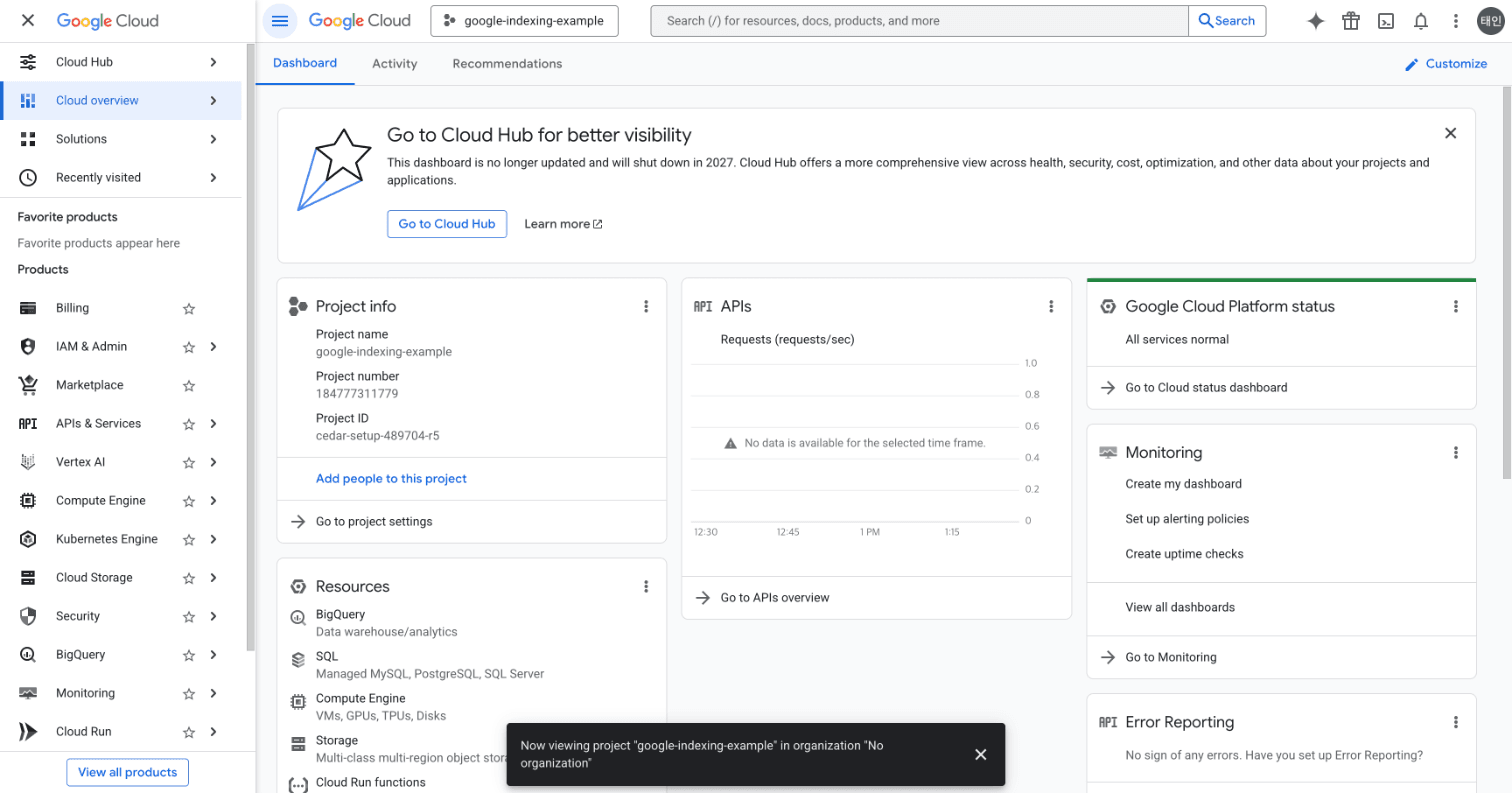Open Compute Engine in the Resources card

pyautogui.click(x=360, y=699)
